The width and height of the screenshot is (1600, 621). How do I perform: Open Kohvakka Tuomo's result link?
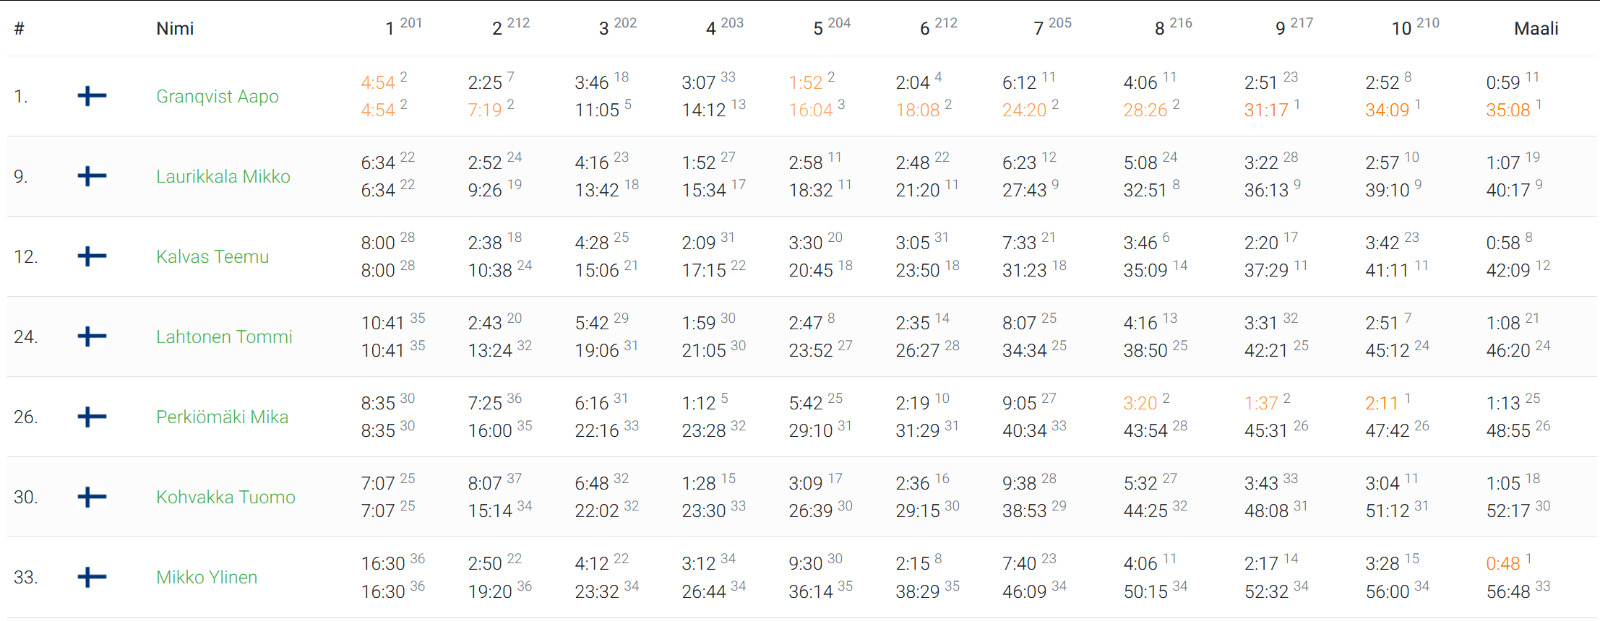226,497
